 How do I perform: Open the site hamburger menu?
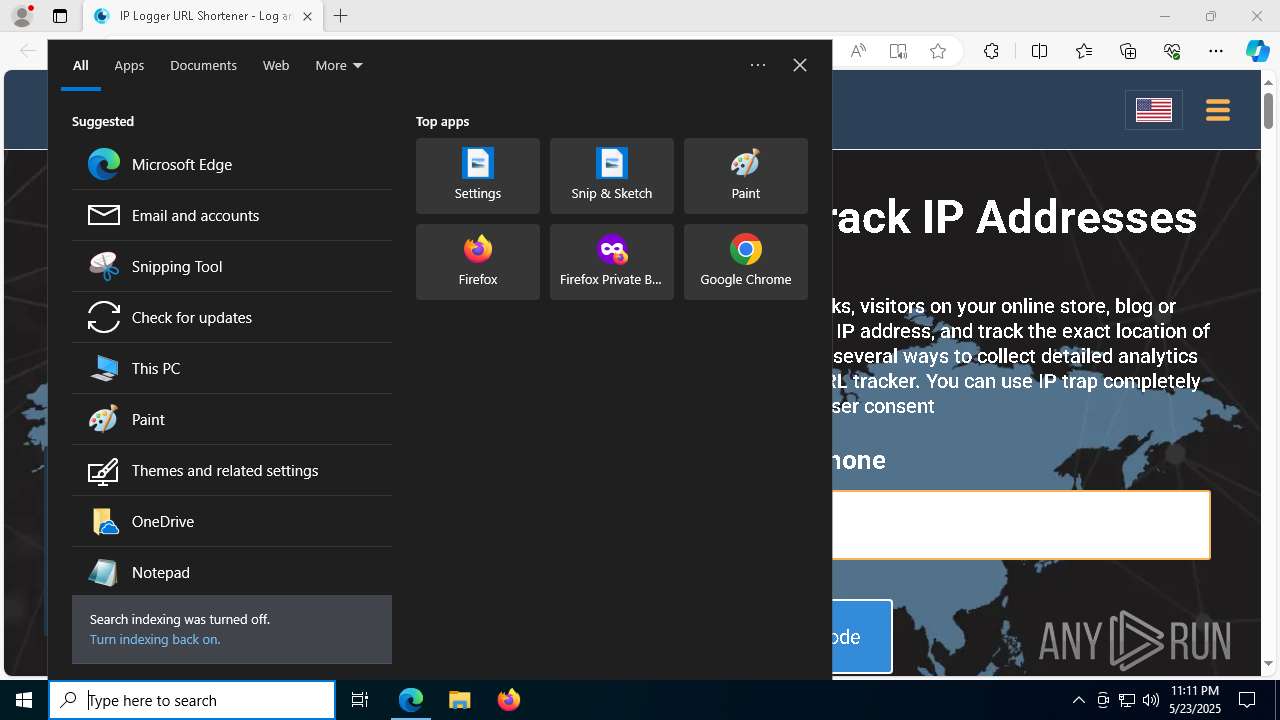pos(1218,110)
